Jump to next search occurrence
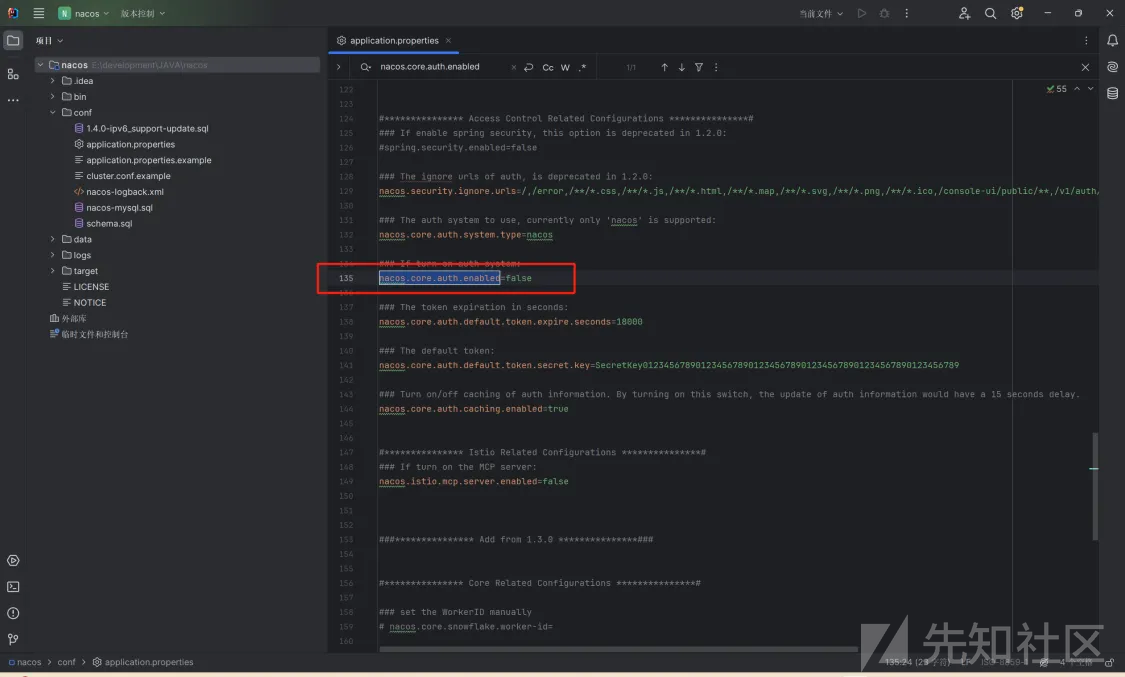 (682, 67)
